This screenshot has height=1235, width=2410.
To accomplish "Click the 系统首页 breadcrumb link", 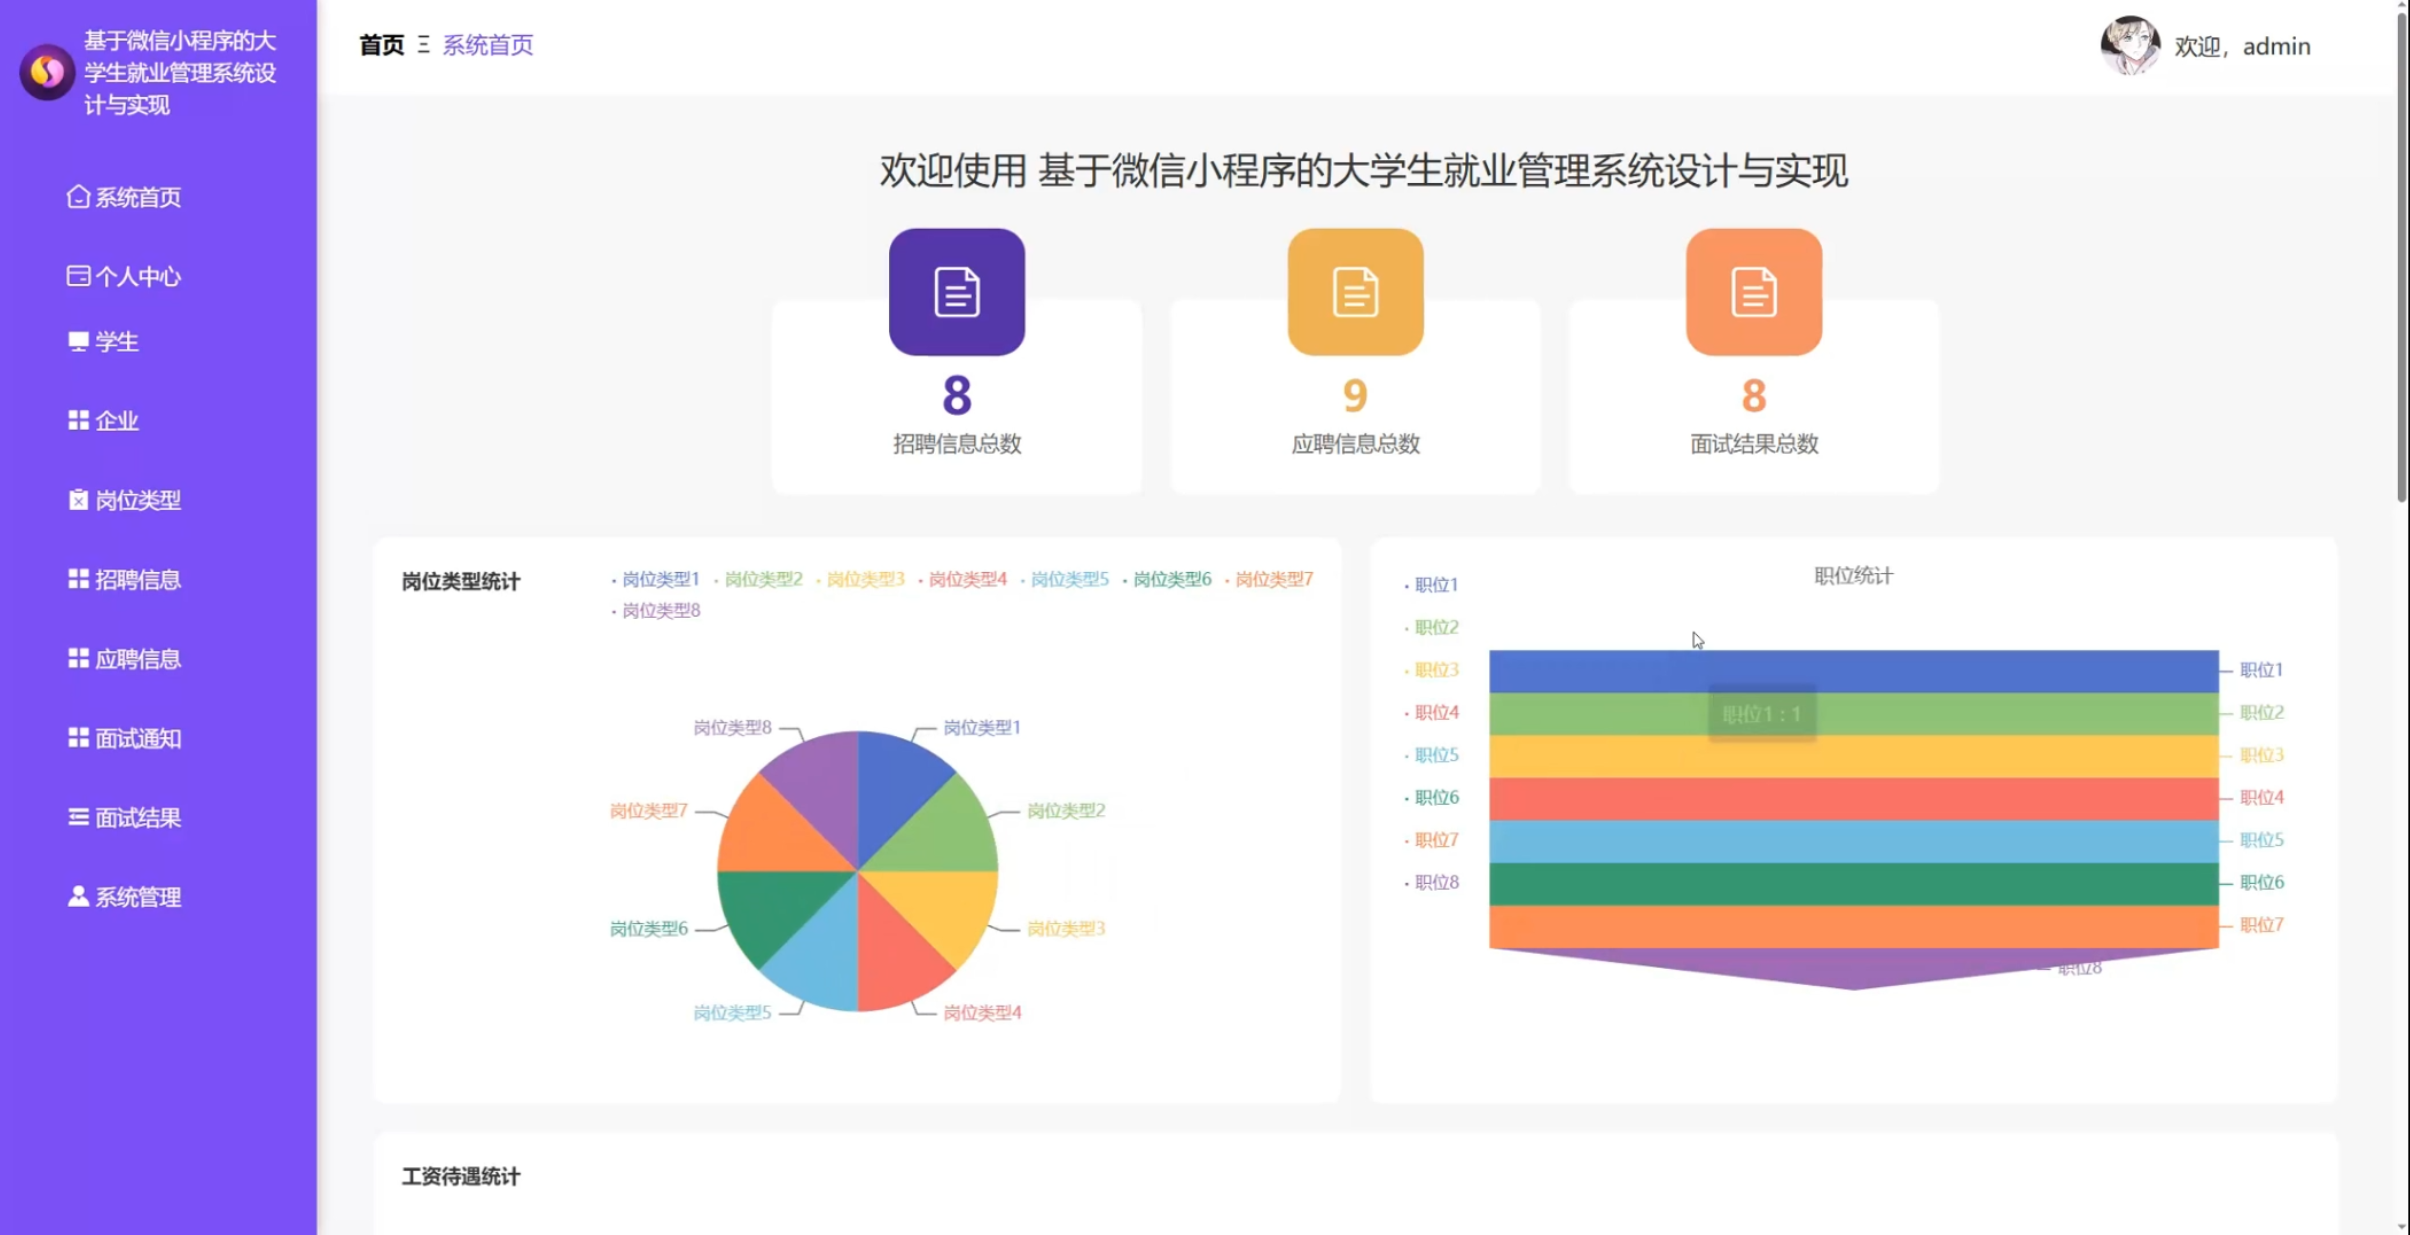I will pos(488,45).
